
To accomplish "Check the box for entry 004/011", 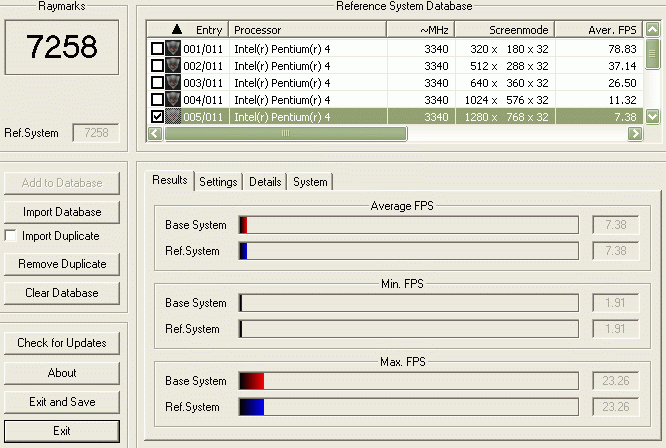I will click(157, 99).
